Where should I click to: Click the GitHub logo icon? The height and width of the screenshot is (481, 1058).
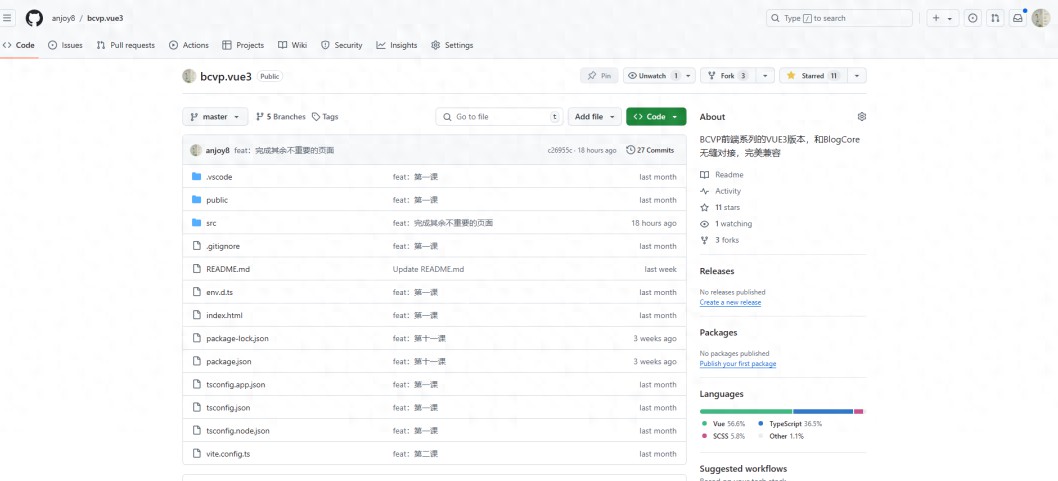[34, 18]
